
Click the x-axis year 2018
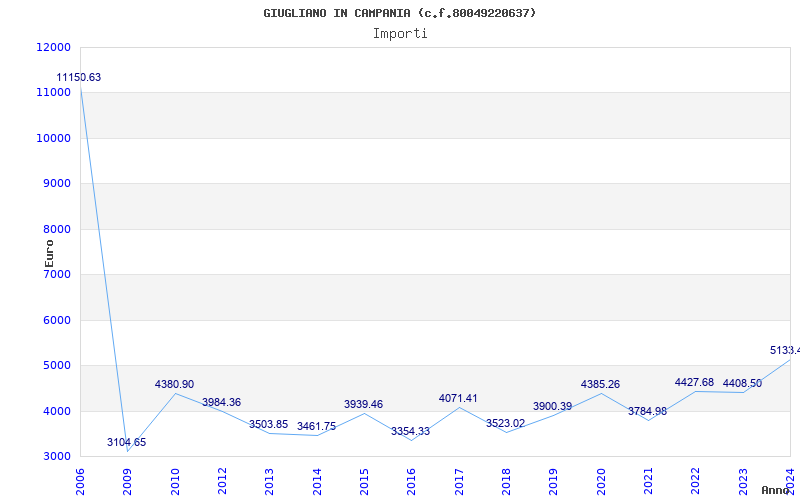(x=506, y=481)
